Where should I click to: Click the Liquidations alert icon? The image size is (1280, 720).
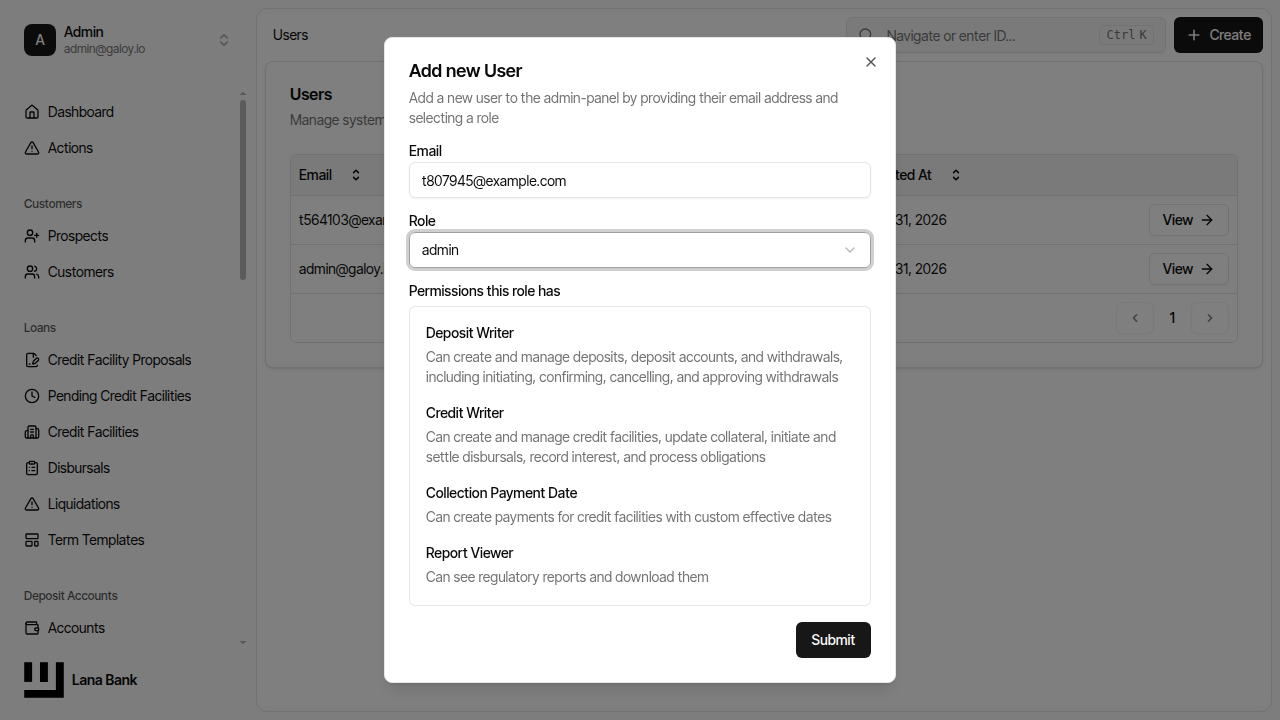[32, 504]
